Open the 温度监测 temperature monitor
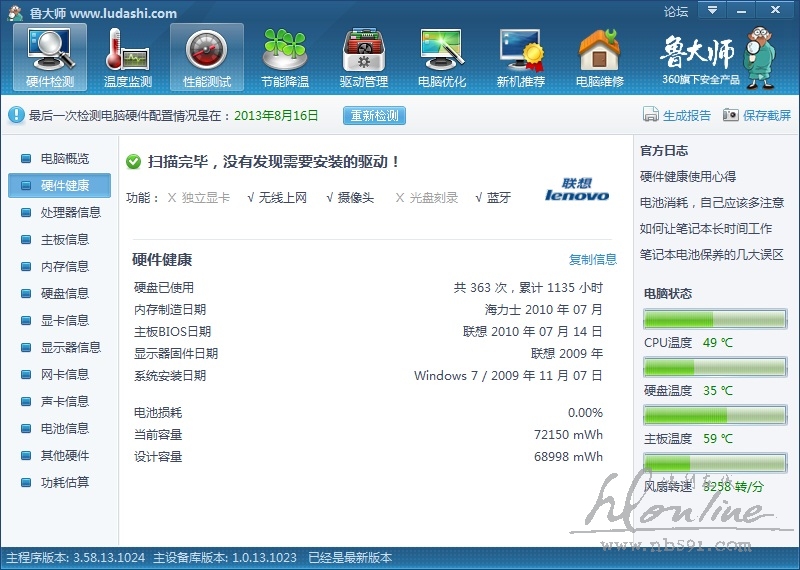 pos(128,57)
